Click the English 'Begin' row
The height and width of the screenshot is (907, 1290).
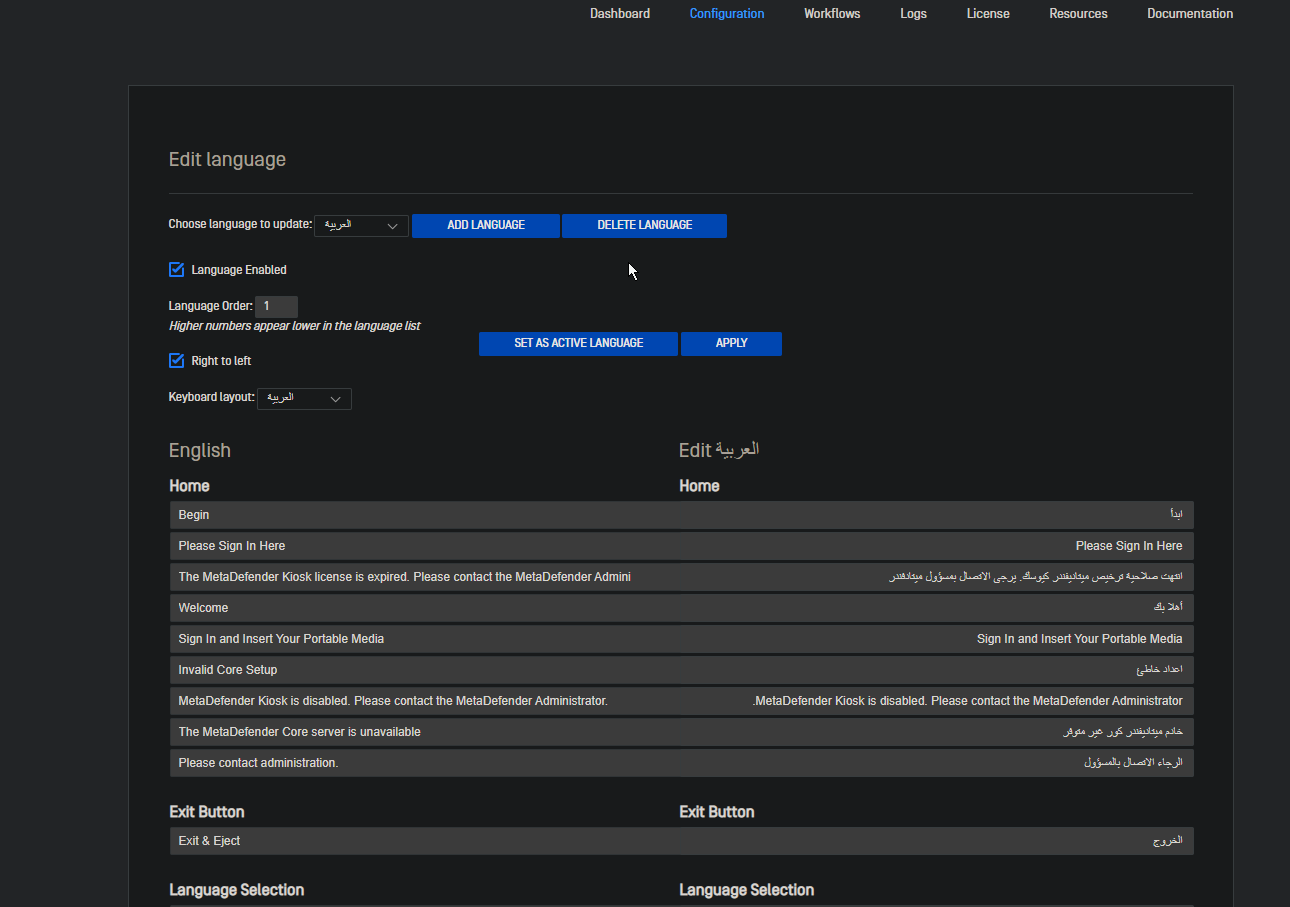pyautogui.click(x=425, y=515)
